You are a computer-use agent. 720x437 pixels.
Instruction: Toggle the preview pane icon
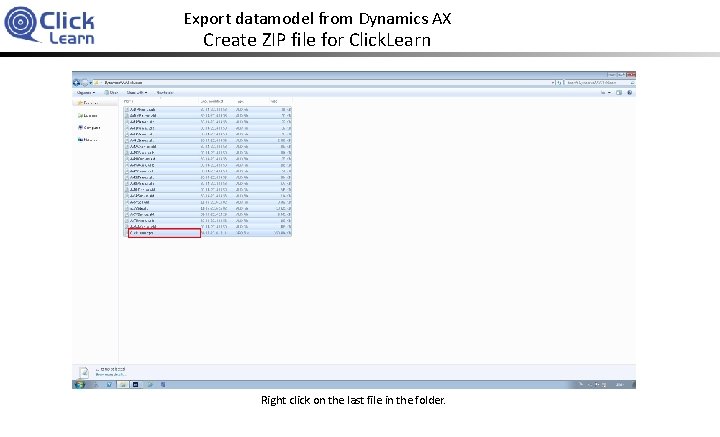(x=619, y=93)
